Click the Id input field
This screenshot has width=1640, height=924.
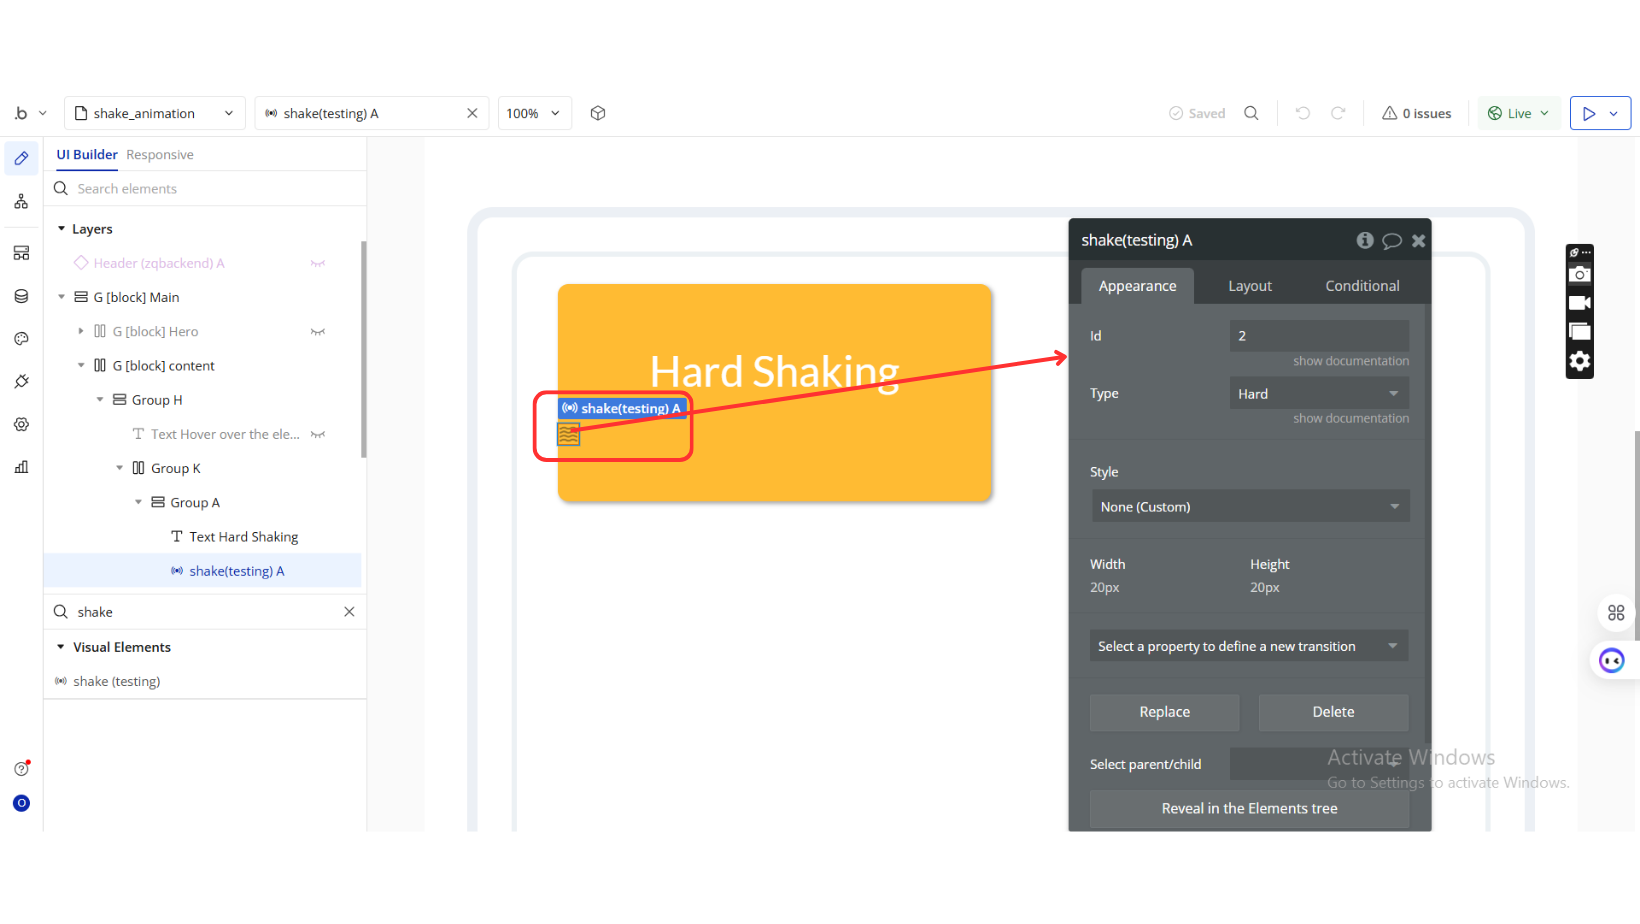click(1319, 336)
